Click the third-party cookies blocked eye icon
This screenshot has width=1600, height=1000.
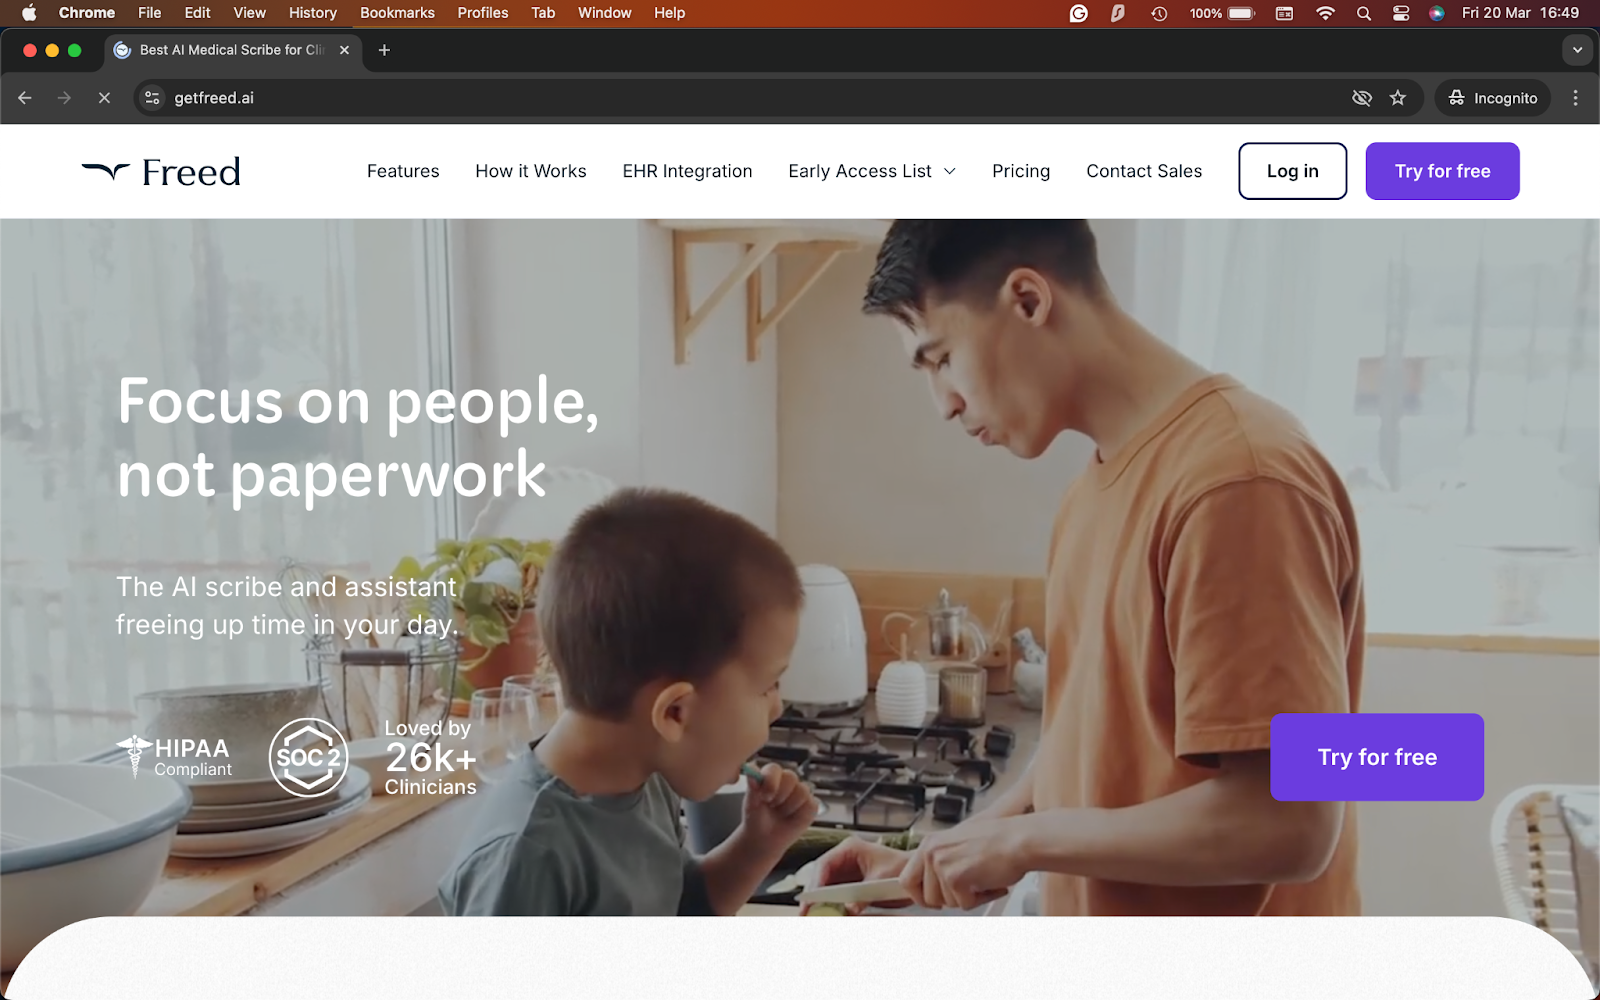coord(1362,98)
